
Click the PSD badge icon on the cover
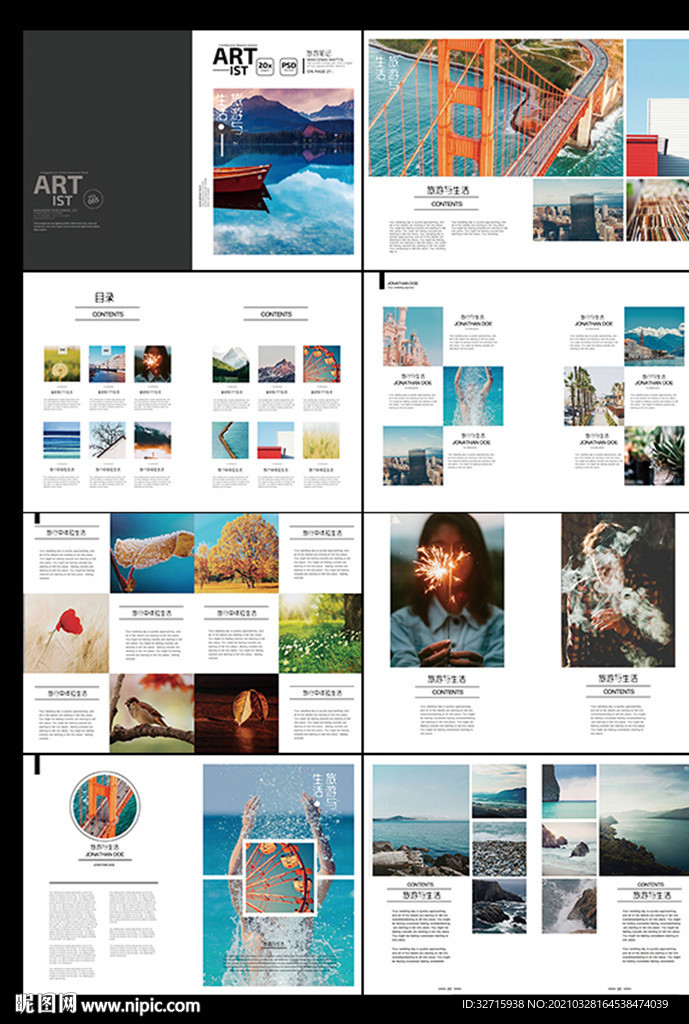288,66
